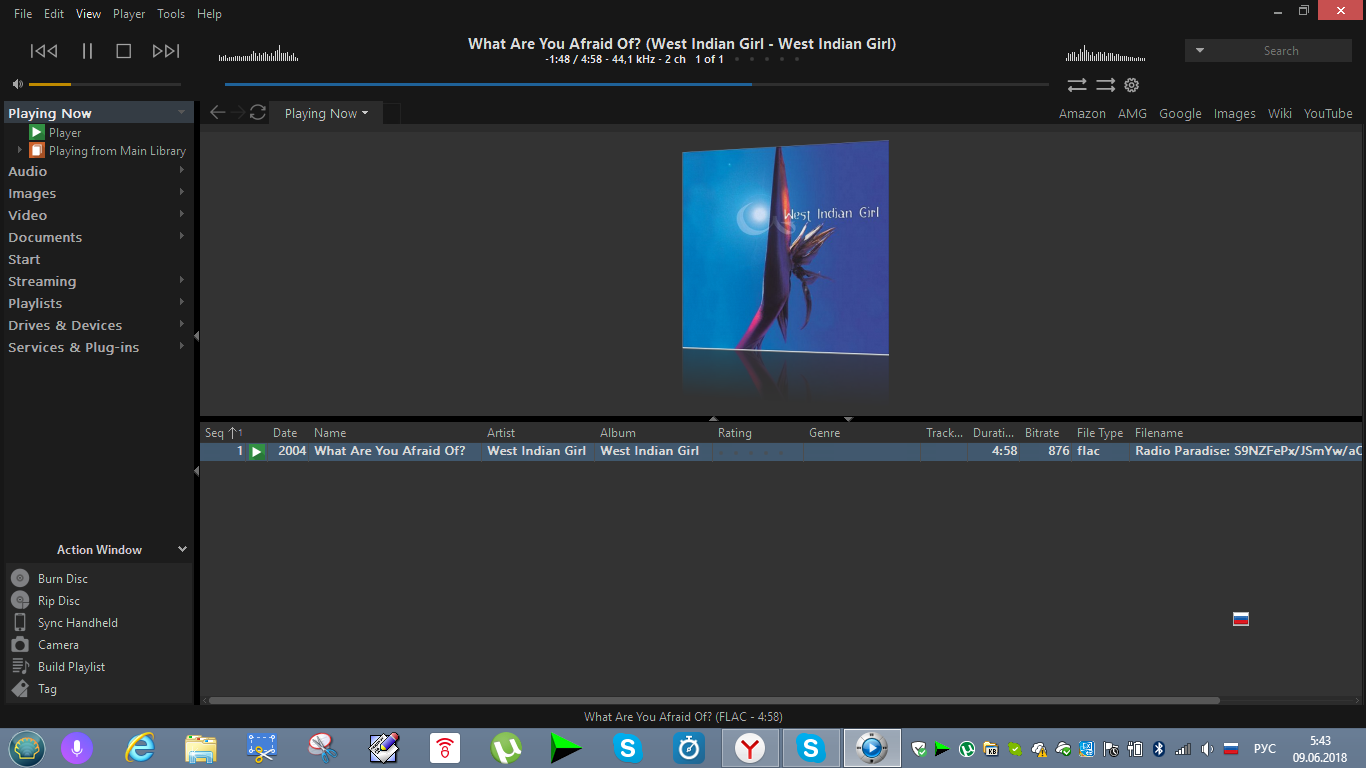
Task: Select the What Are You Afraid Of? row
Action: pyautogui.click(x=780, y=451)
